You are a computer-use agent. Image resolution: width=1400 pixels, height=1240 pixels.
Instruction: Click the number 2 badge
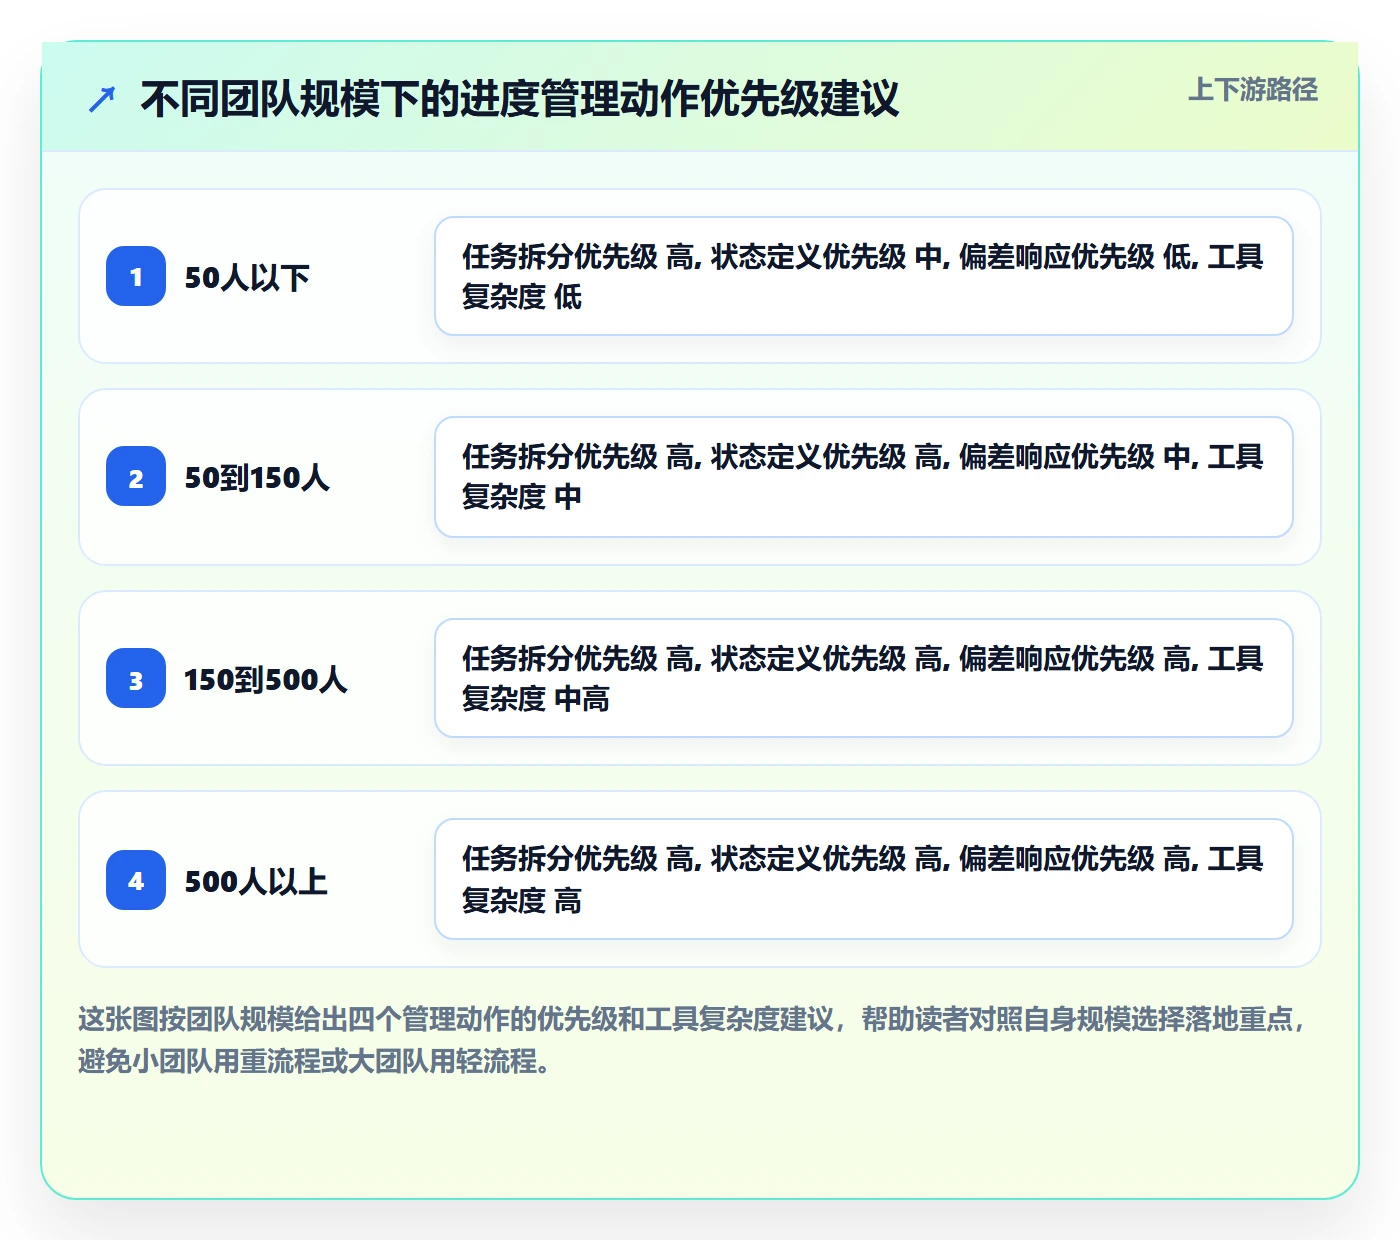point(136,476)
